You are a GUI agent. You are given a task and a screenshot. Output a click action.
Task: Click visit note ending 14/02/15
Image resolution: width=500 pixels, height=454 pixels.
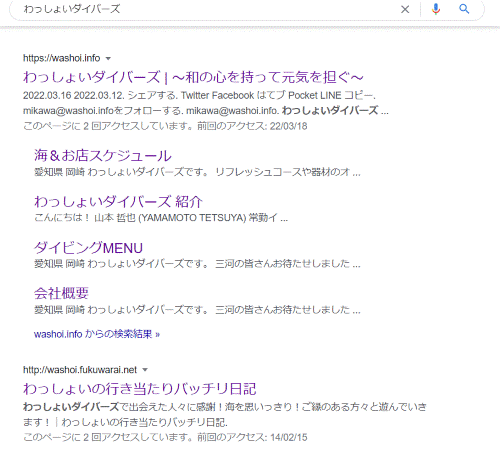pos(165,437)
